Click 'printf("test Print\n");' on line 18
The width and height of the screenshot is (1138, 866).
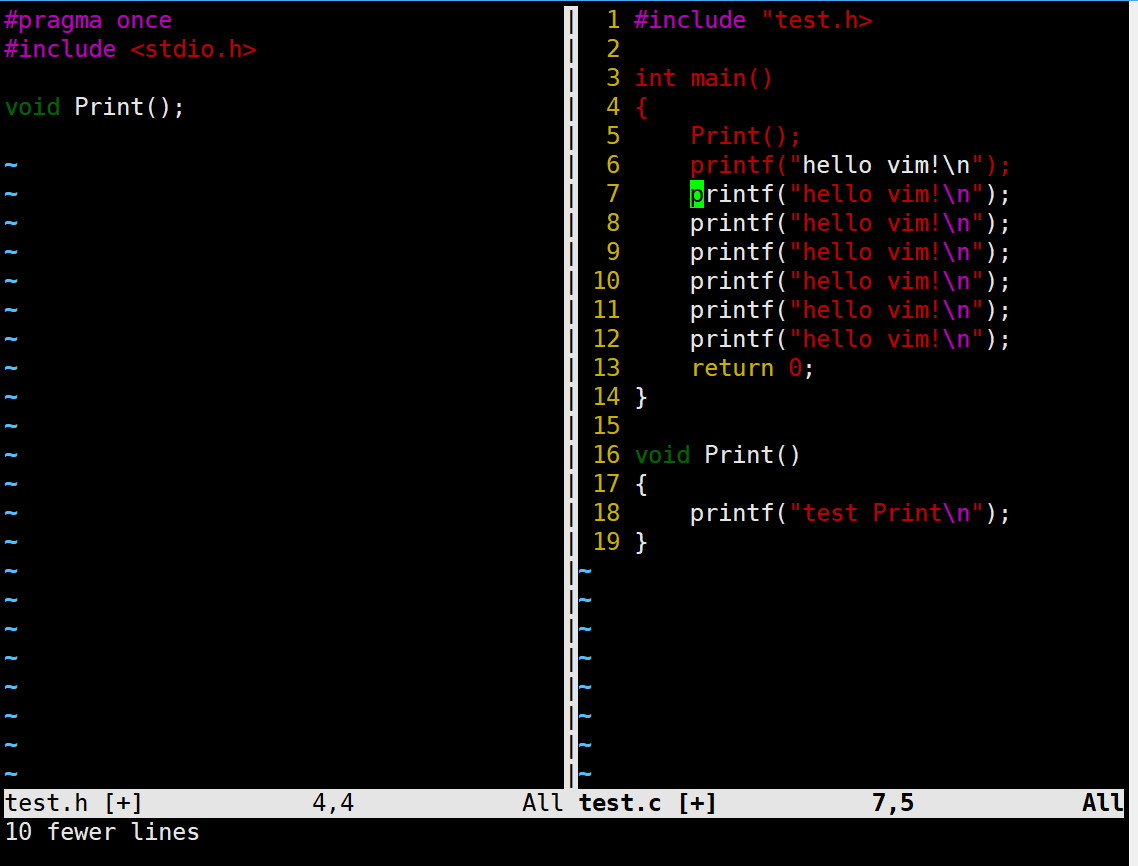click(850, 513)
